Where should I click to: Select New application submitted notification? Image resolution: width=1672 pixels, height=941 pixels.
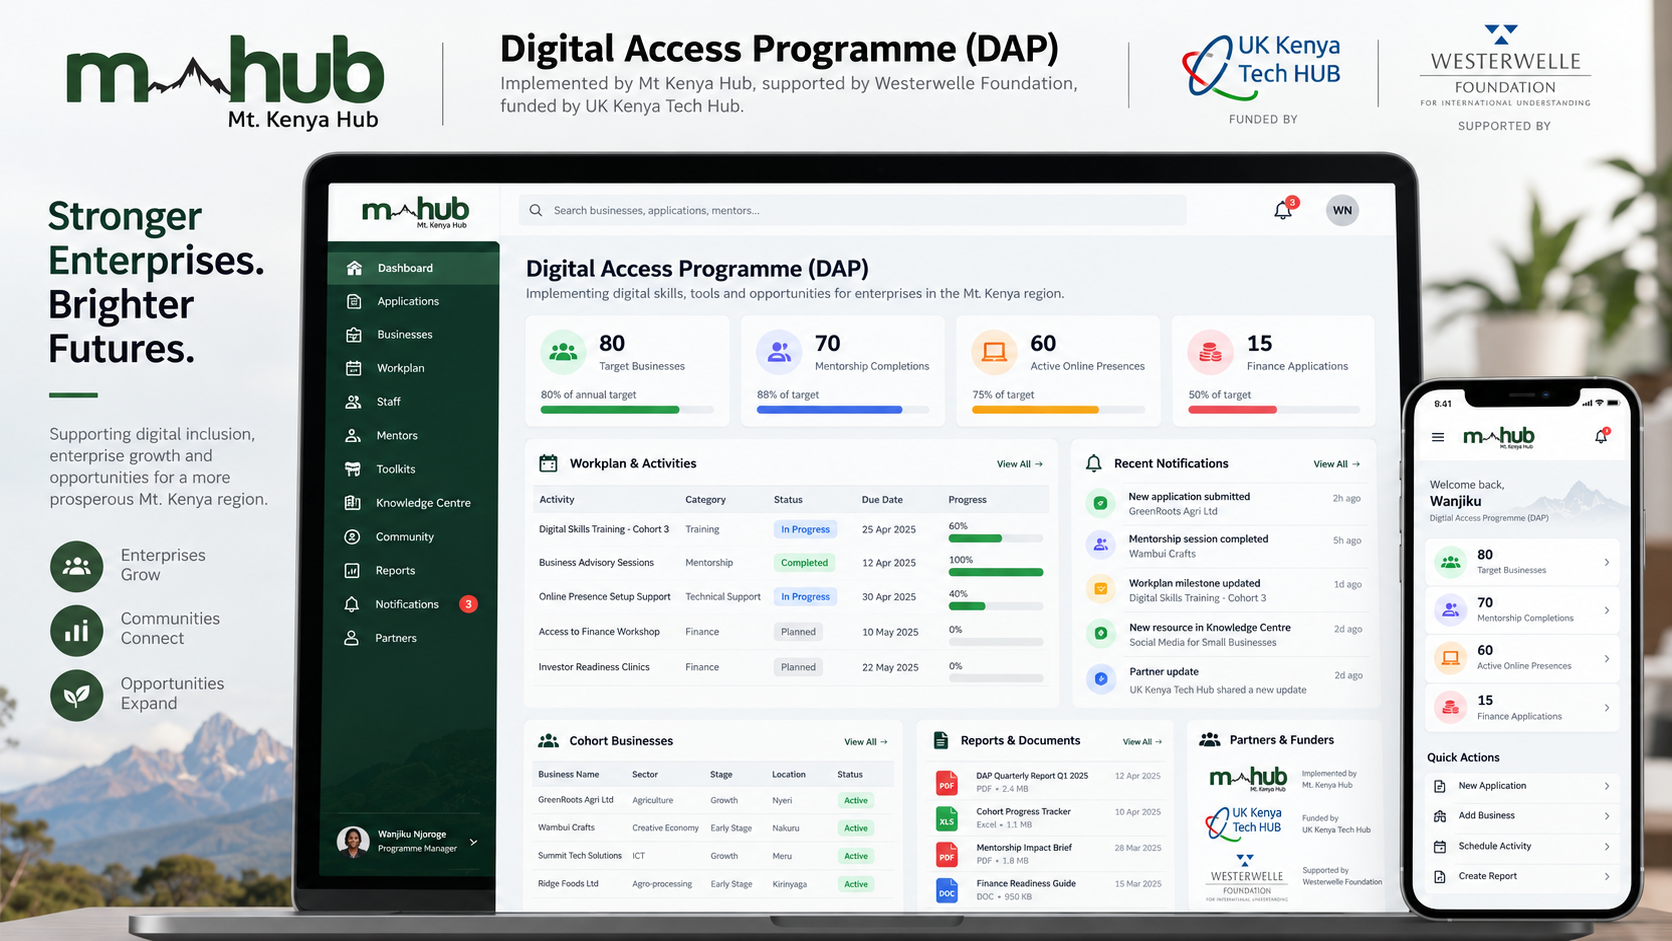(x=1224, y=504)
